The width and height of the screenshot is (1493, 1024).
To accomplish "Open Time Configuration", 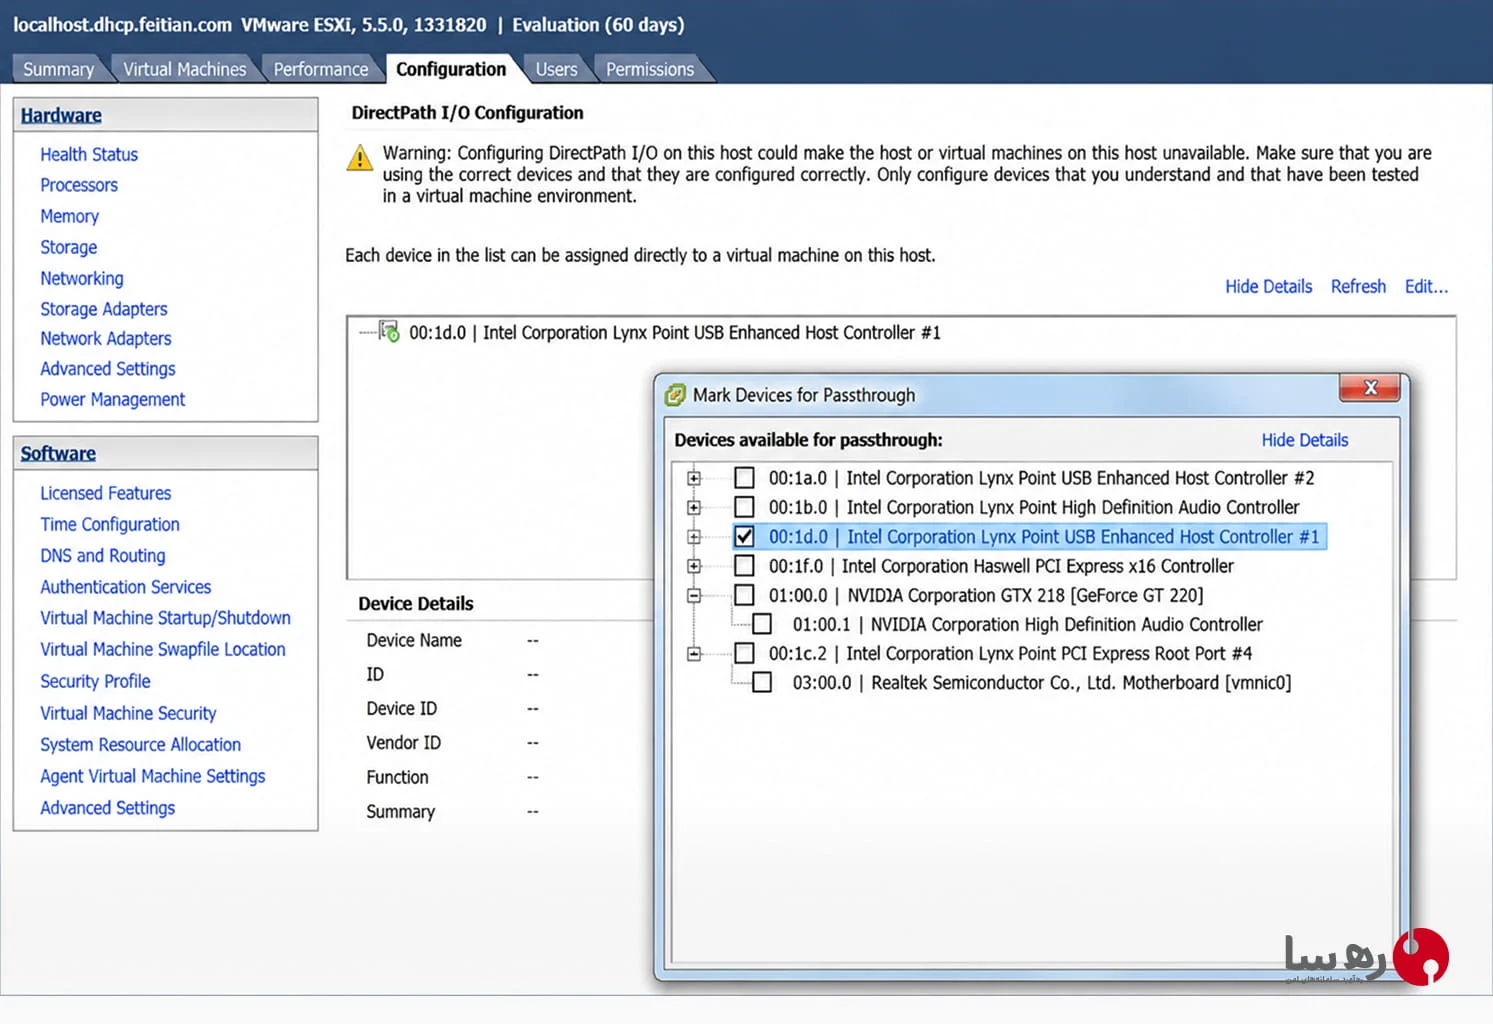I will (x=110, y=524).
